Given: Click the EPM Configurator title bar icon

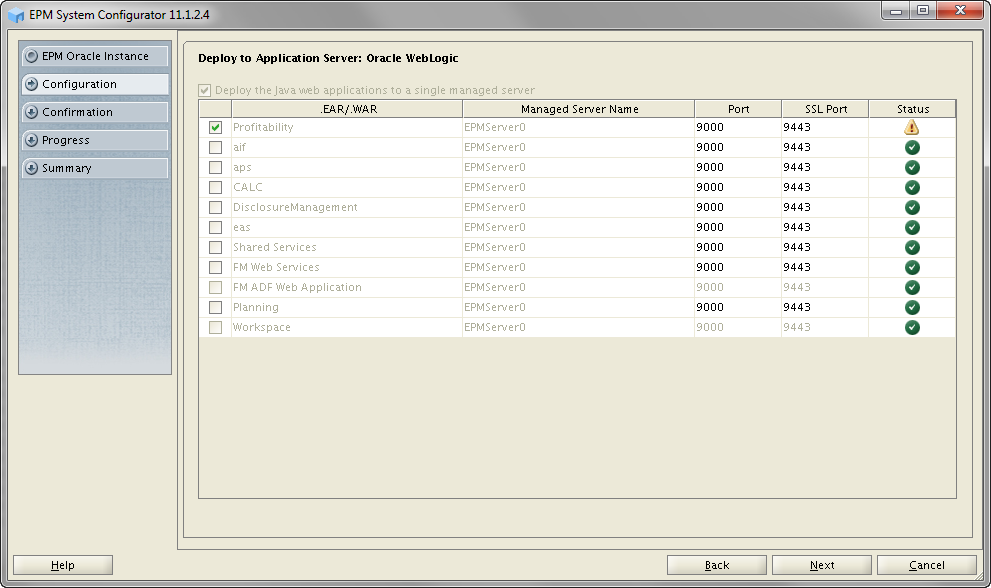Looking at the screenshot, I should pos(16,15).
